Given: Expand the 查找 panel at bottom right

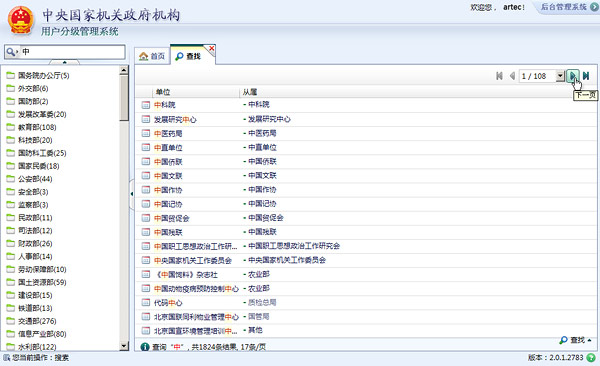Looking at the screenshot, I should pyautogui.click(x=575, y=340).
